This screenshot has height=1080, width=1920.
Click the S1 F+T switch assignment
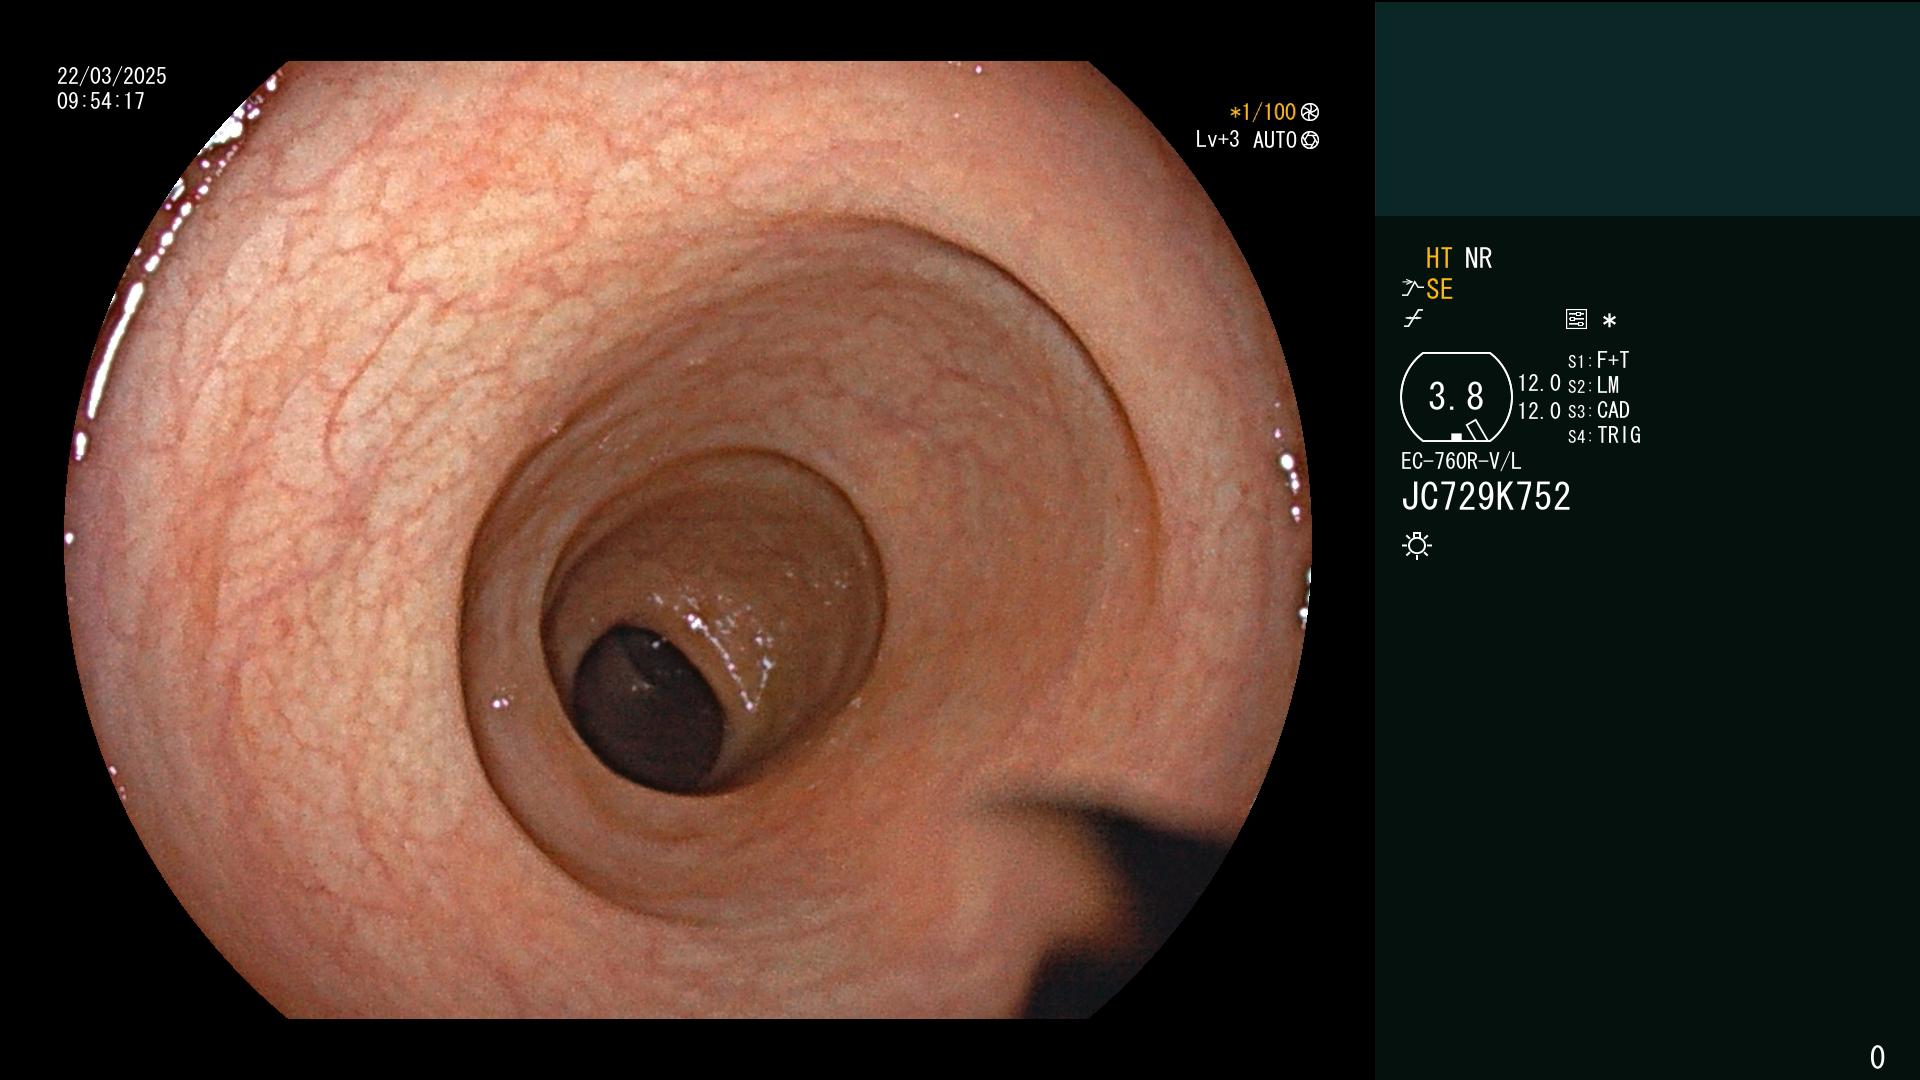click(1598, 360)
